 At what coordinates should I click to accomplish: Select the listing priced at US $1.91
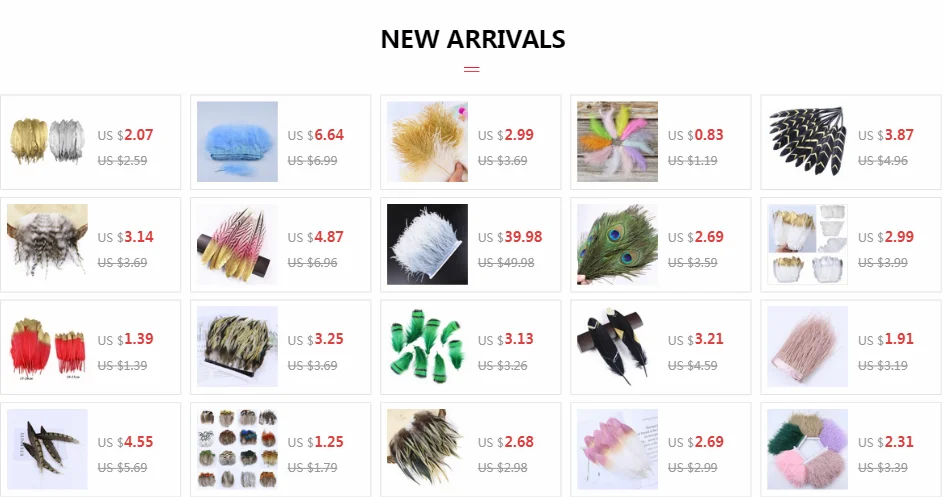click(885, 339)
